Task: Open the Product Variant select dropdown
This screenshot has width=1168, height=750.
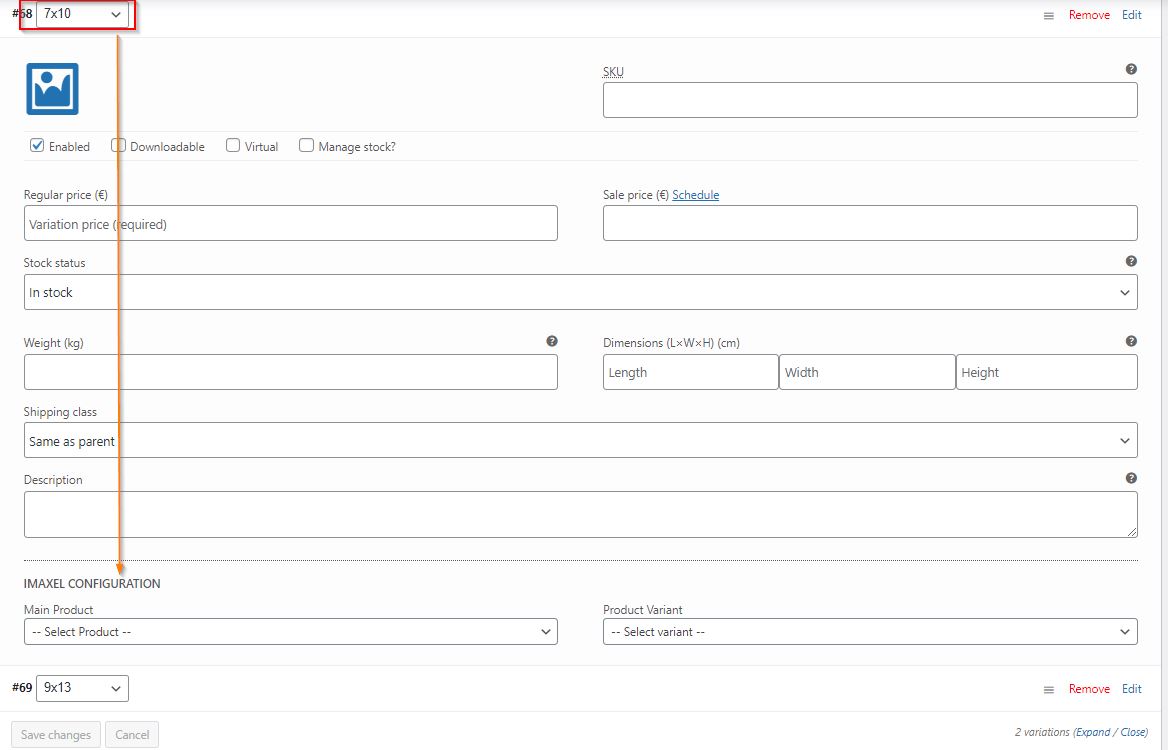Action: point(870,632)
